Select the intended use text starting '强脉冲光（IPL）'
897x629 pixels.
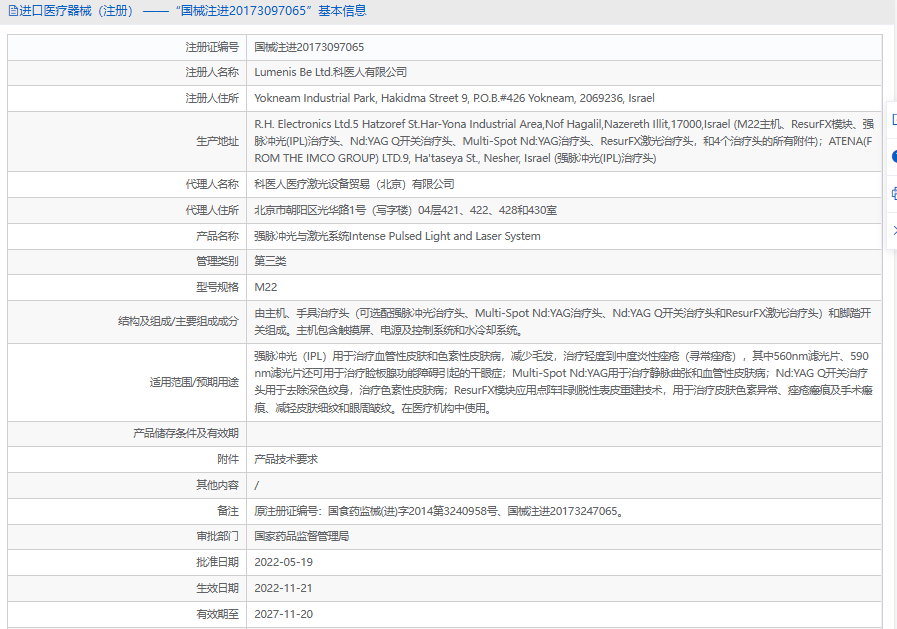pos(563,382)
